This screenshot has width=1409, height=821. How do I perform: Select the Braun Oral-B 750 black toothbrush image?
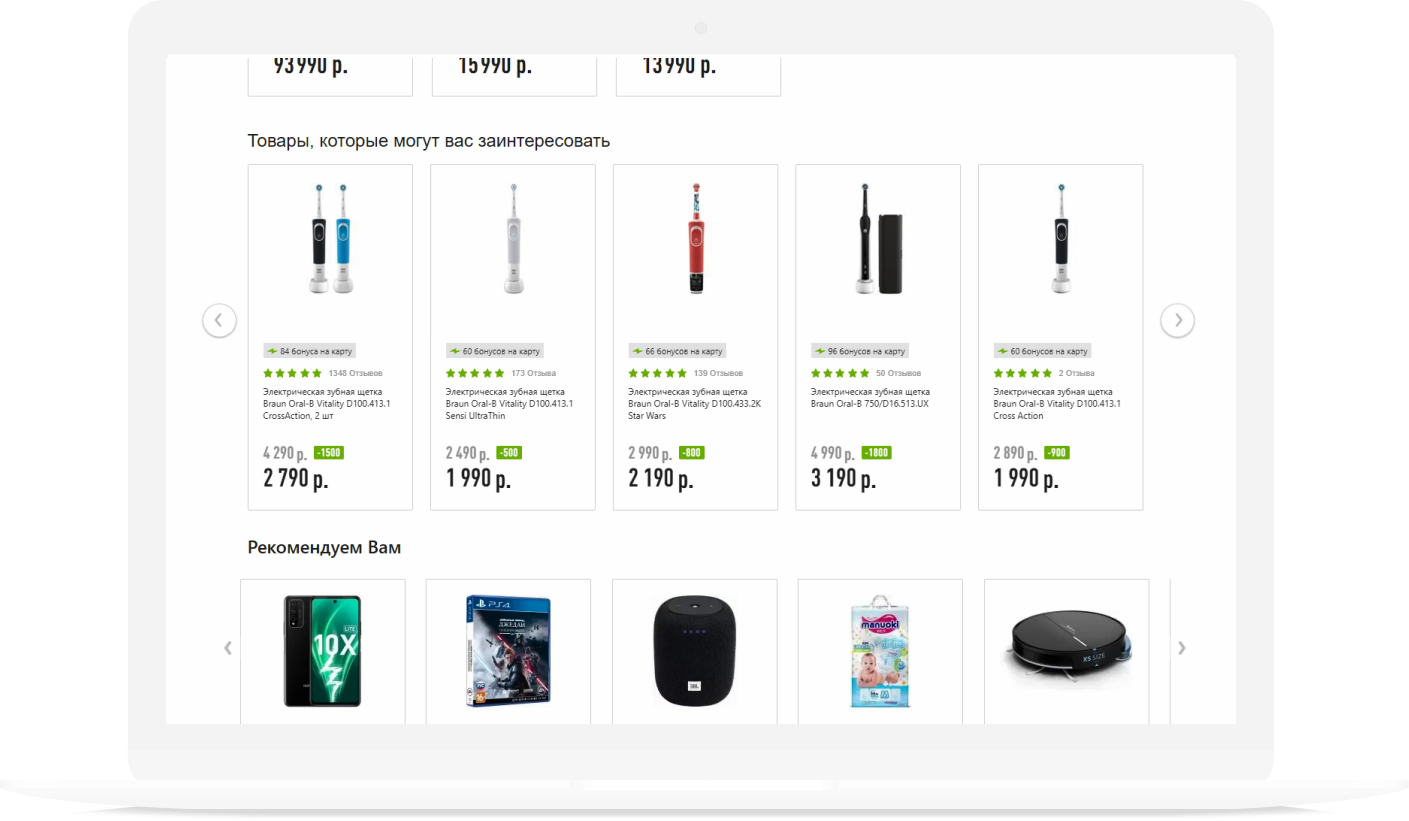[878, 239]
